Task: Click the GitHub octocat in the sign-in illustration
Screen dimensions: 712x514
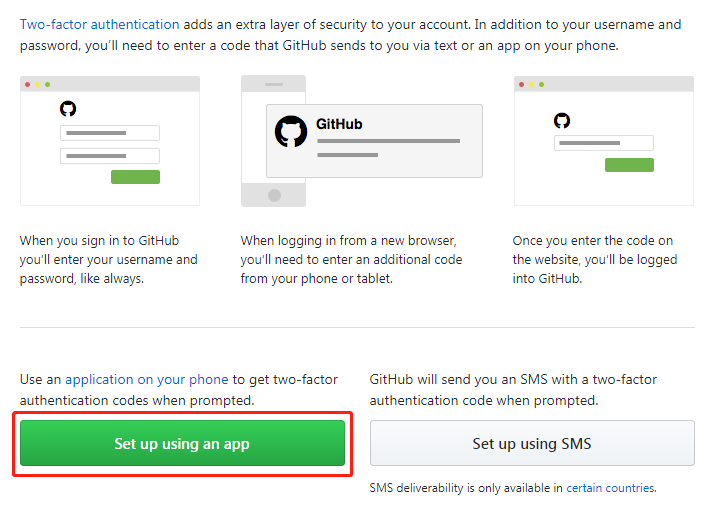Action: (68, 108)
